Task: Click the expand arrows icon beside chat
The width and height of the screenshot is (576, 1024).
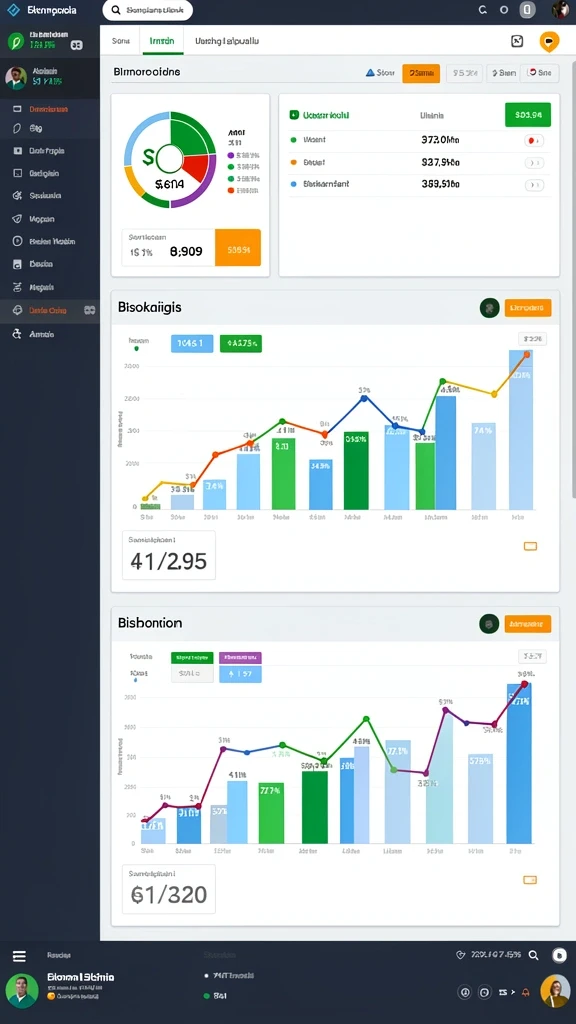Action: (517, 41)
